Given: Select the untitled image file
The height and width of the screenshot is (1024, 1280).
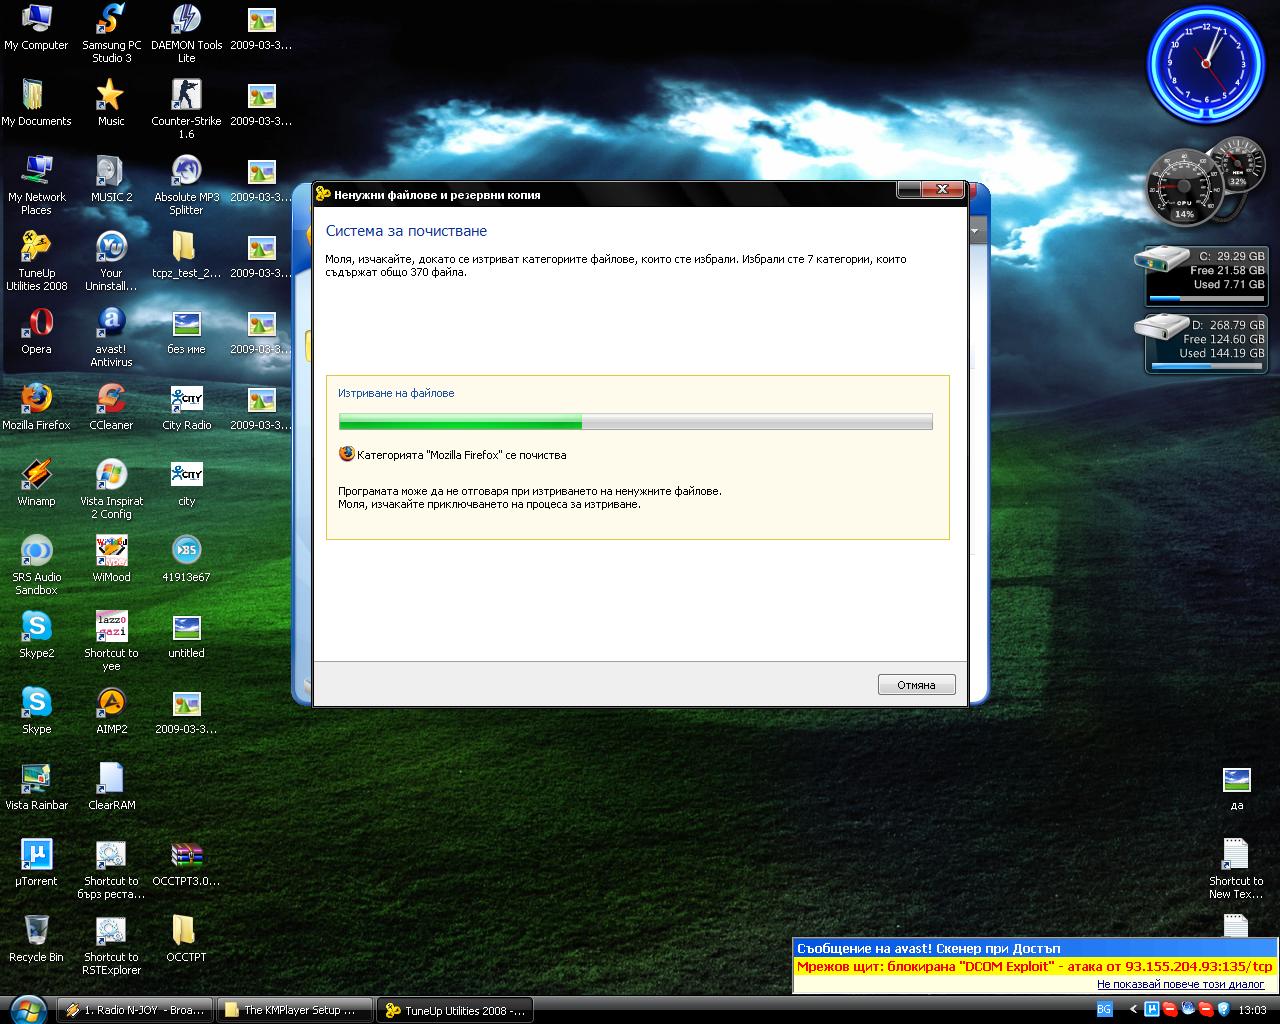Looking at the screenshot, I should point(186,636).
